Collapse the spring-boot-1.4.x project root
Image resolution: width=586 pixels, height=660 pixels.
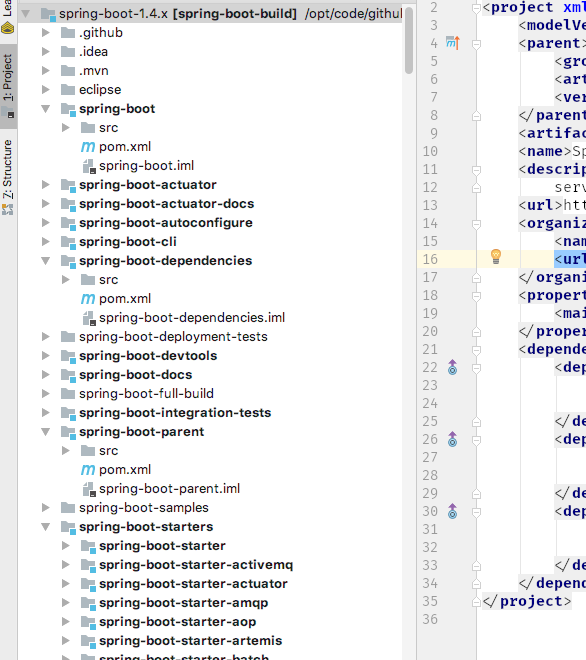(x=26, y=14)
